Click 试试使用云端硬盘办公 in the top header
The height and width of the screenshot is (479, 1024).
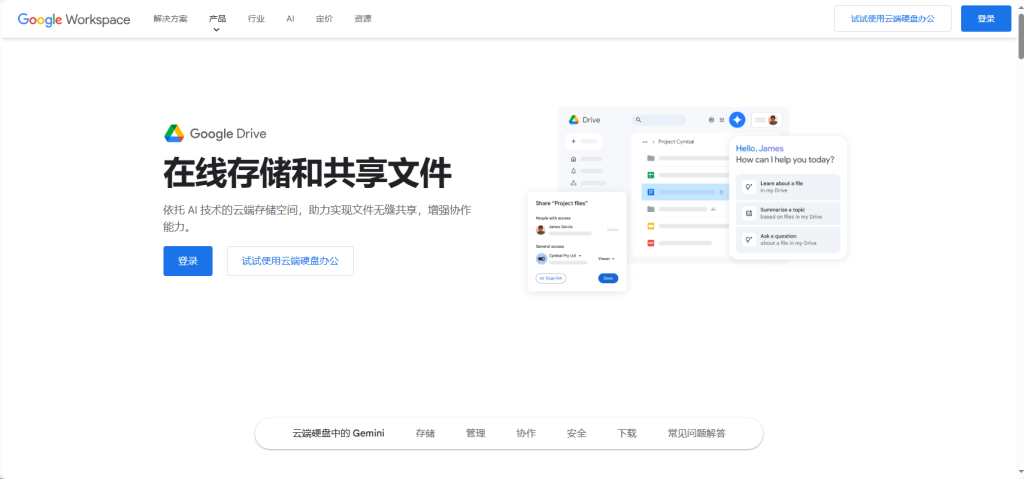coord(893,18)
